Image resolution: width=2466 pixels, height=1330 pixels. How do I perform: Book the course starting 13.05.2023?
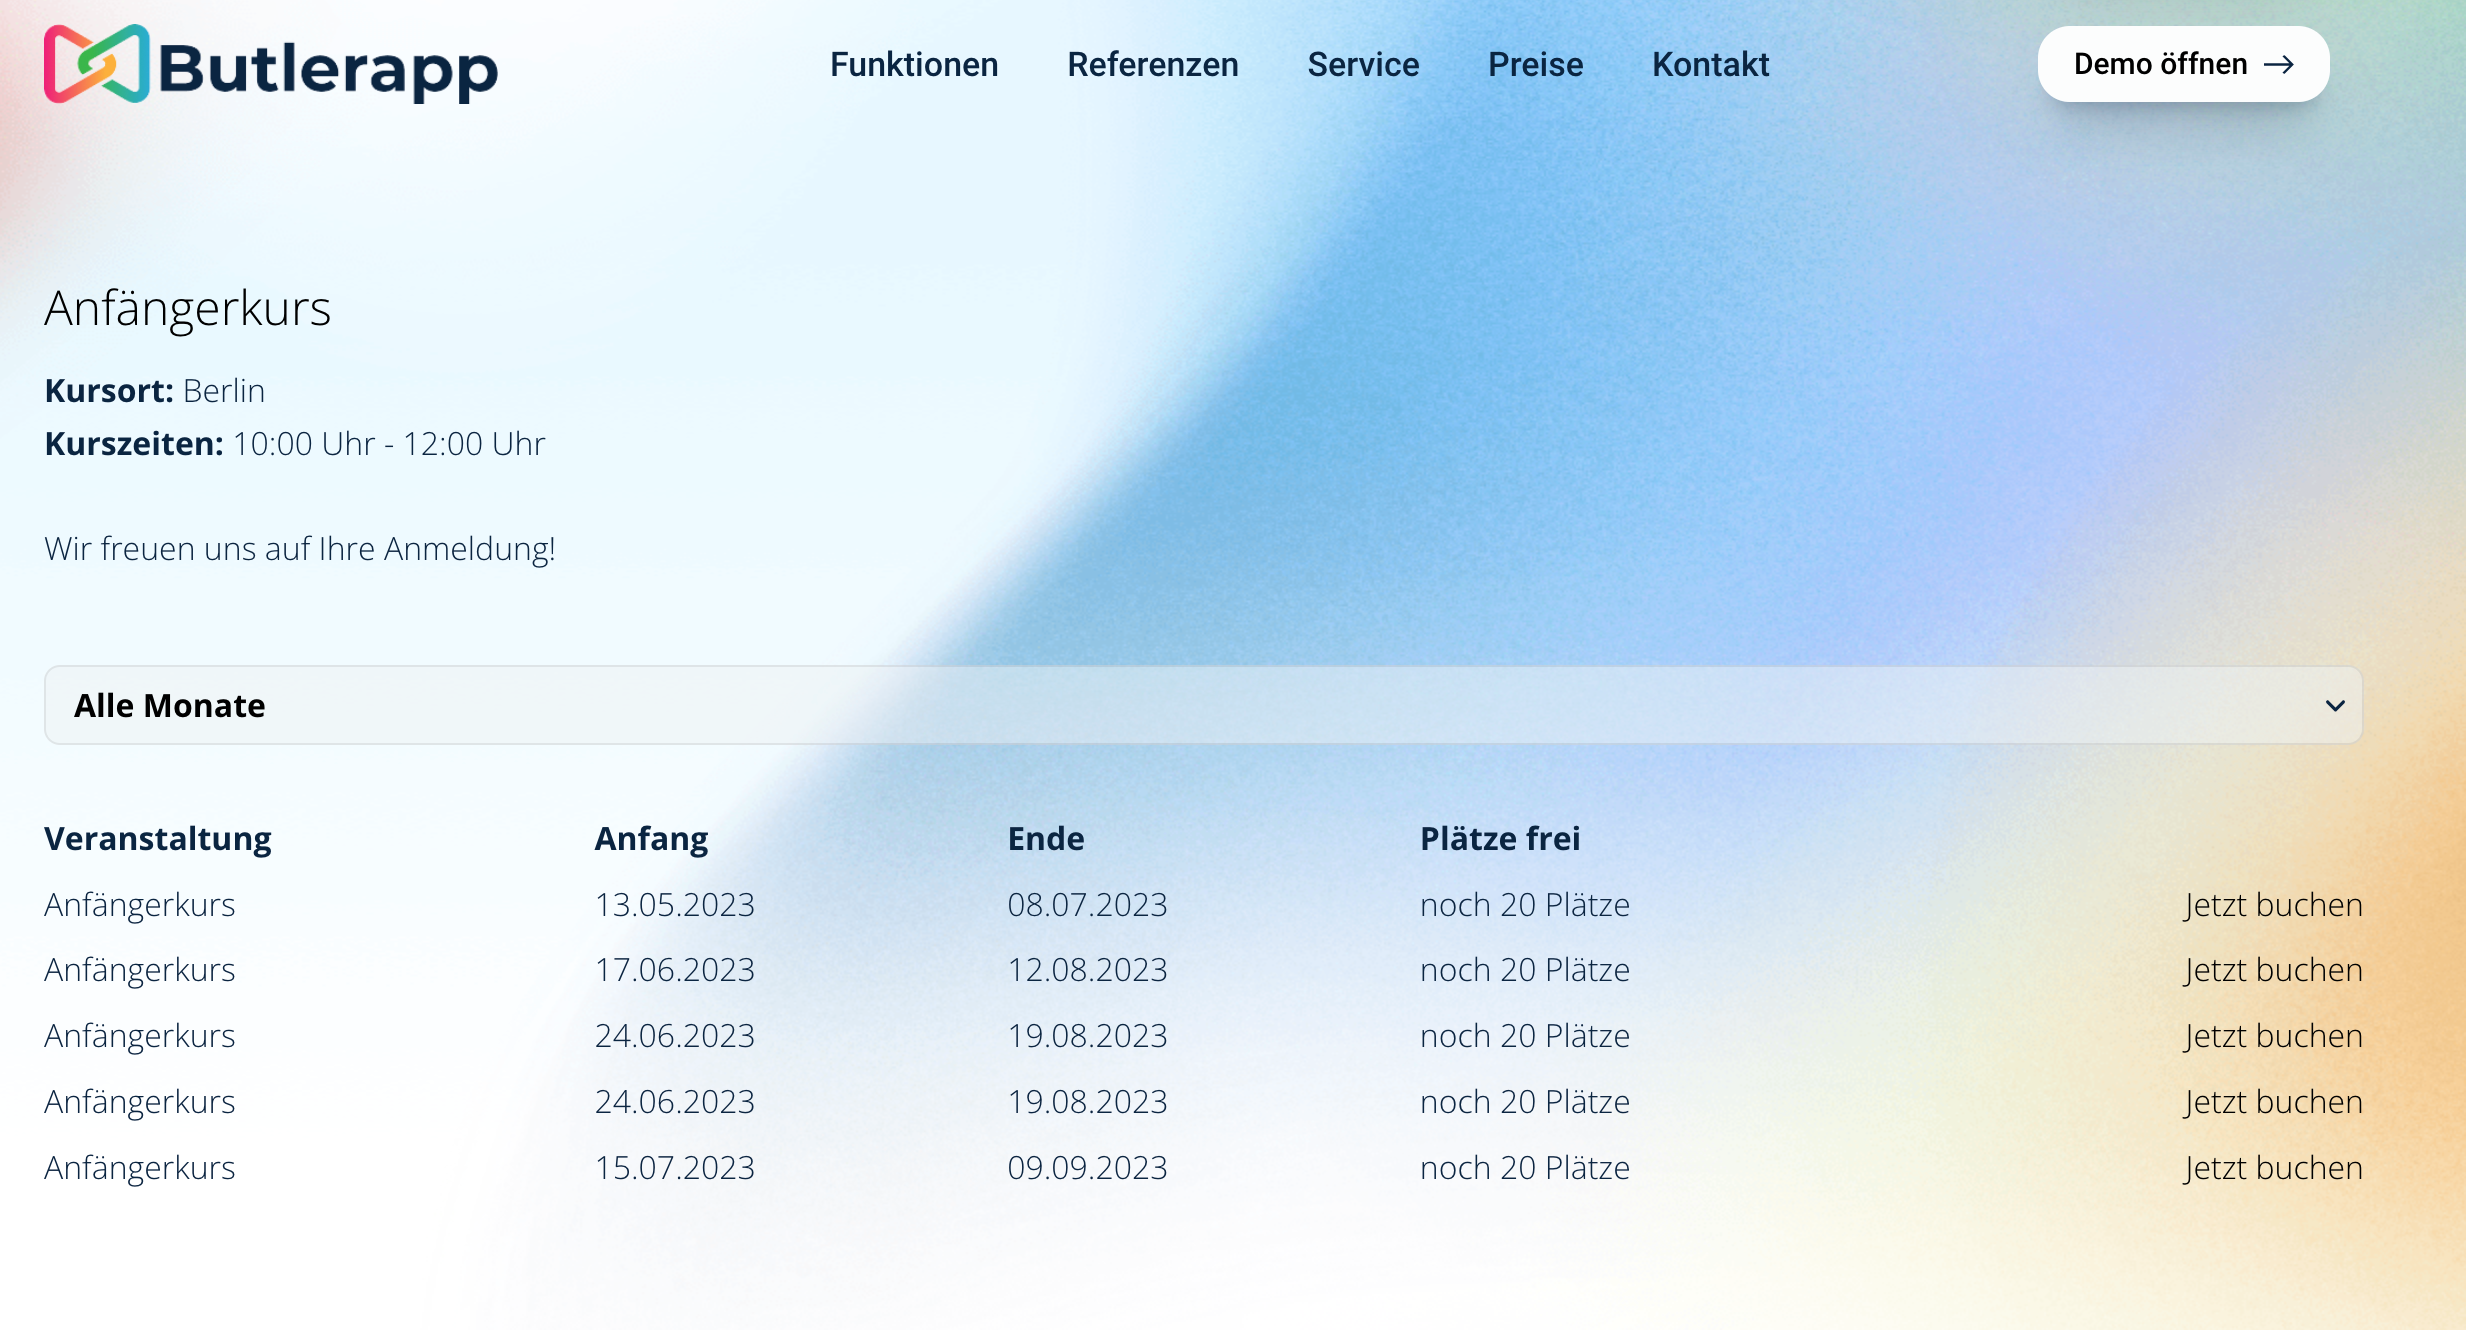point(2273,904)
